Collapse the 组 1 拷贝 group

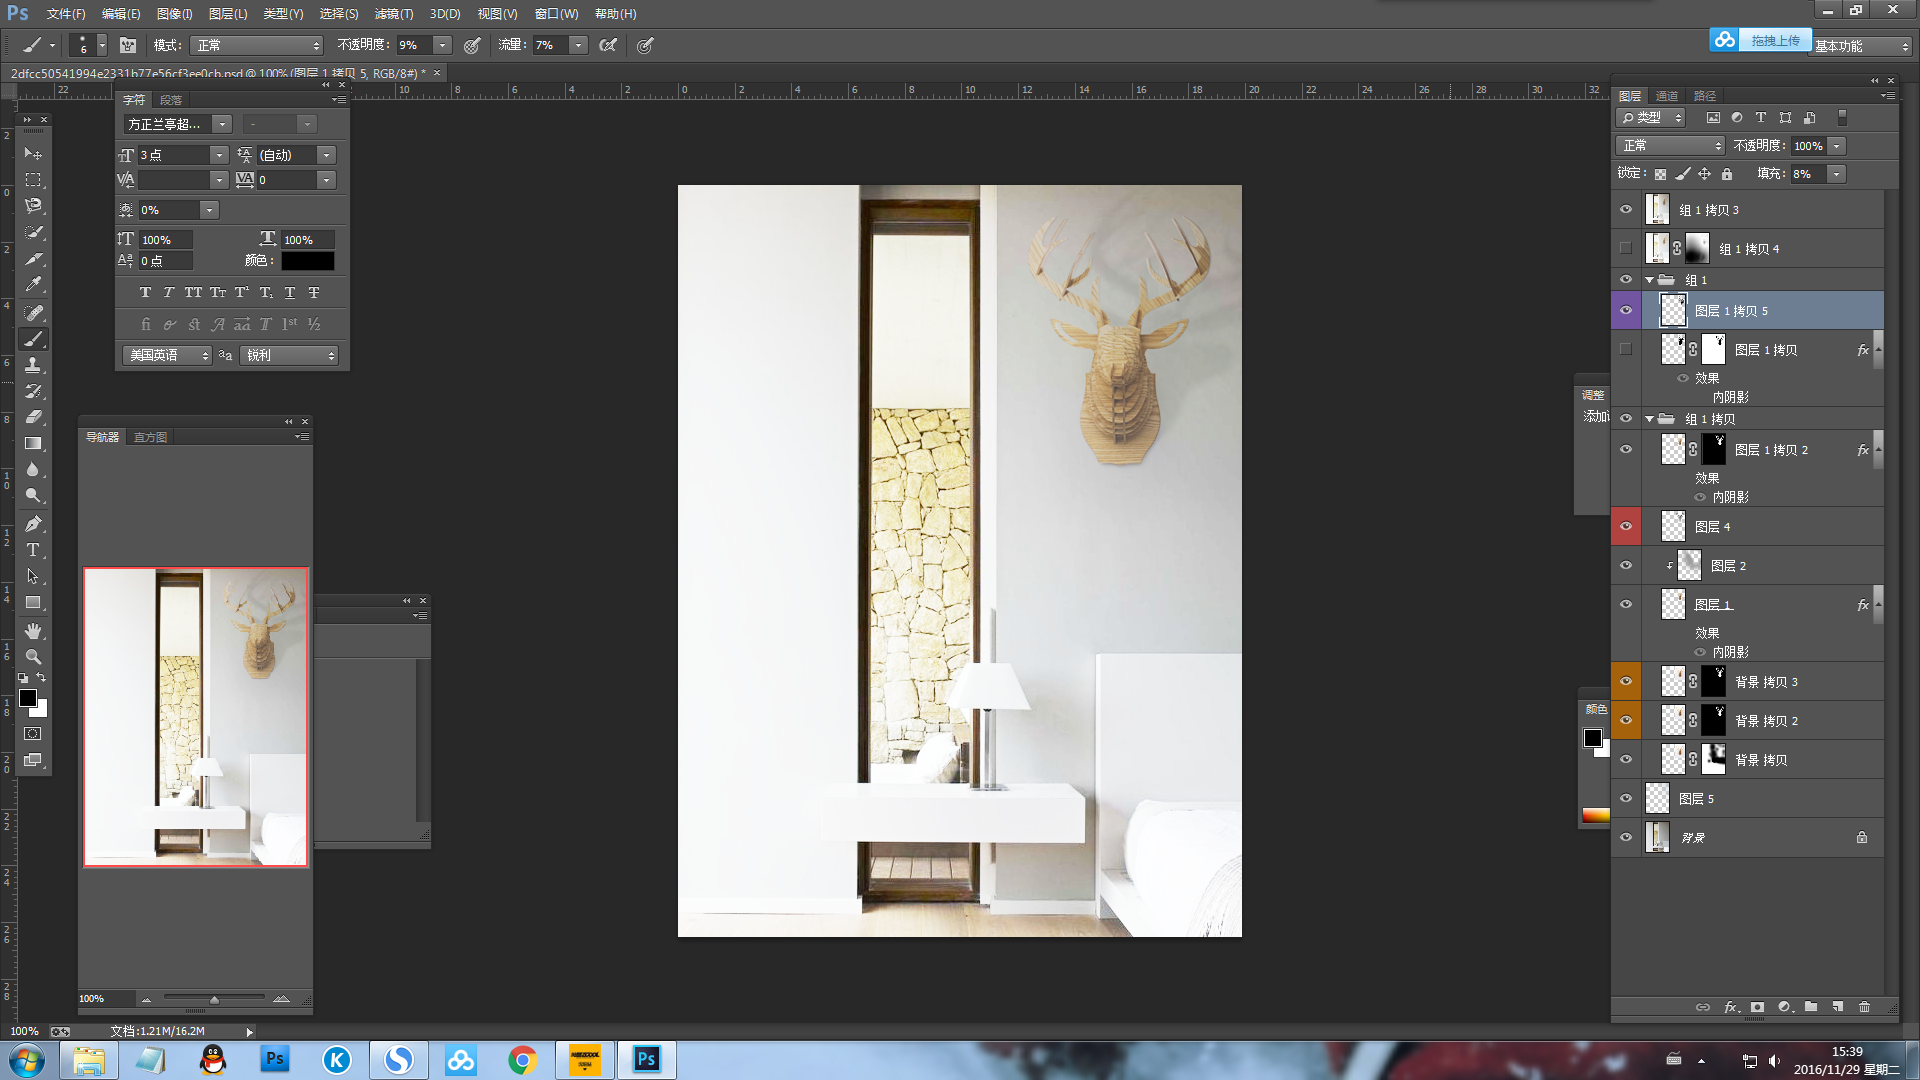(x=1649, y=419)
